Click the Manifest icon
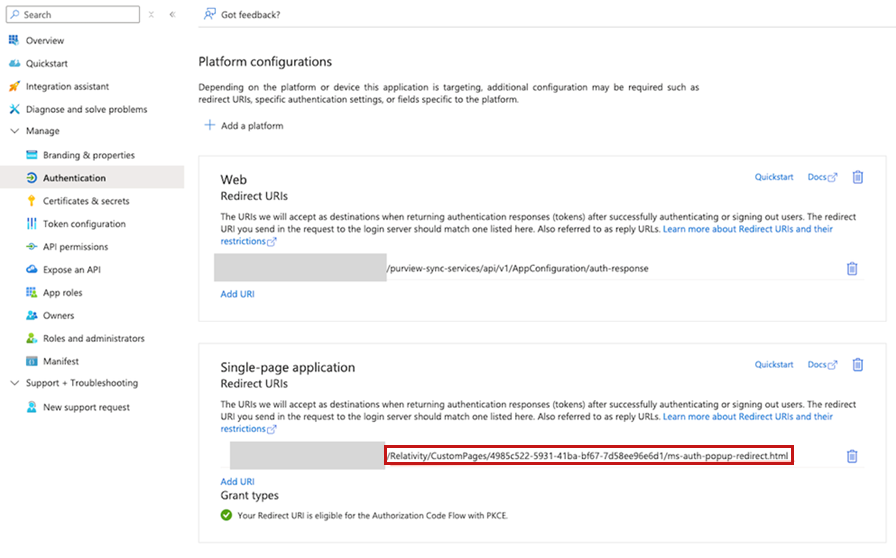Image resolution: width=896 pixels, height=558 pixels. (x=31, y=361)
